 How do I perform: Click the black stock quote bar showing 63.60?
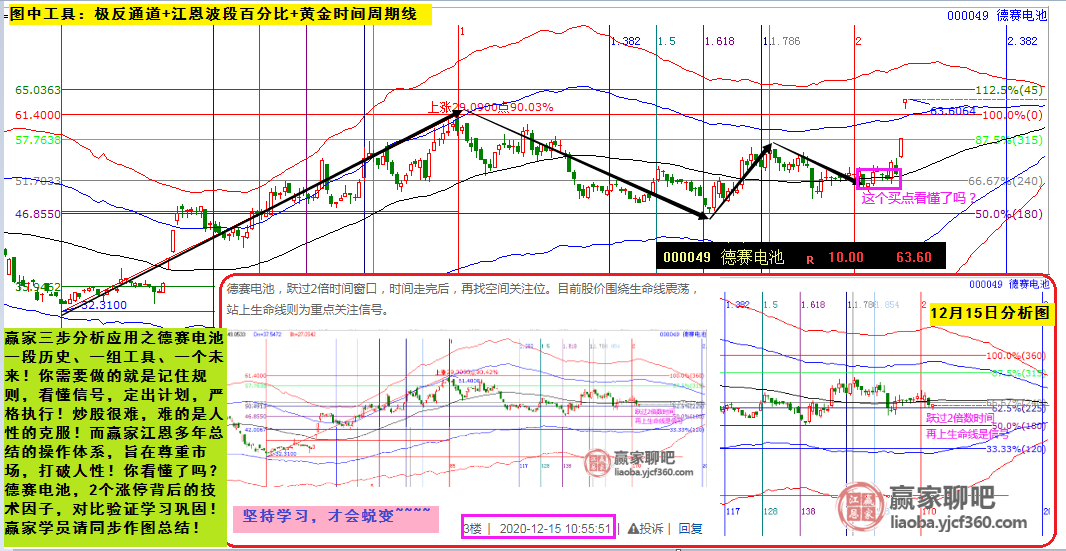coord(799,257)
